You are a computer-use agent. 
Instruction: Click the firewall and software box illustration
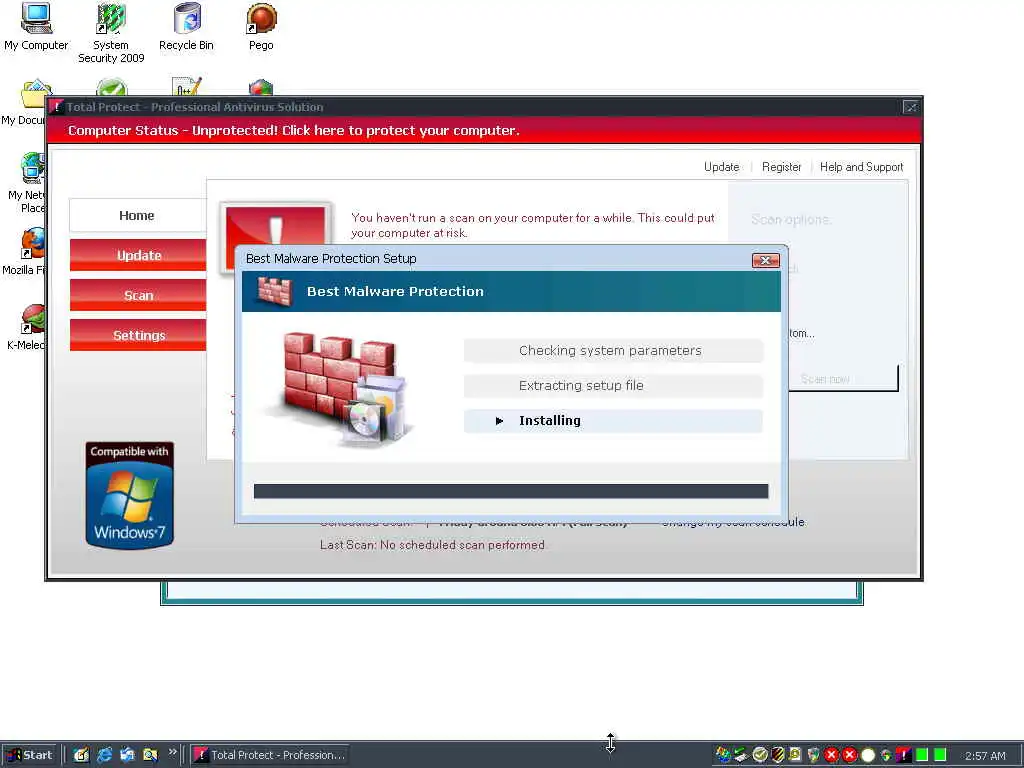click(343, 390)
